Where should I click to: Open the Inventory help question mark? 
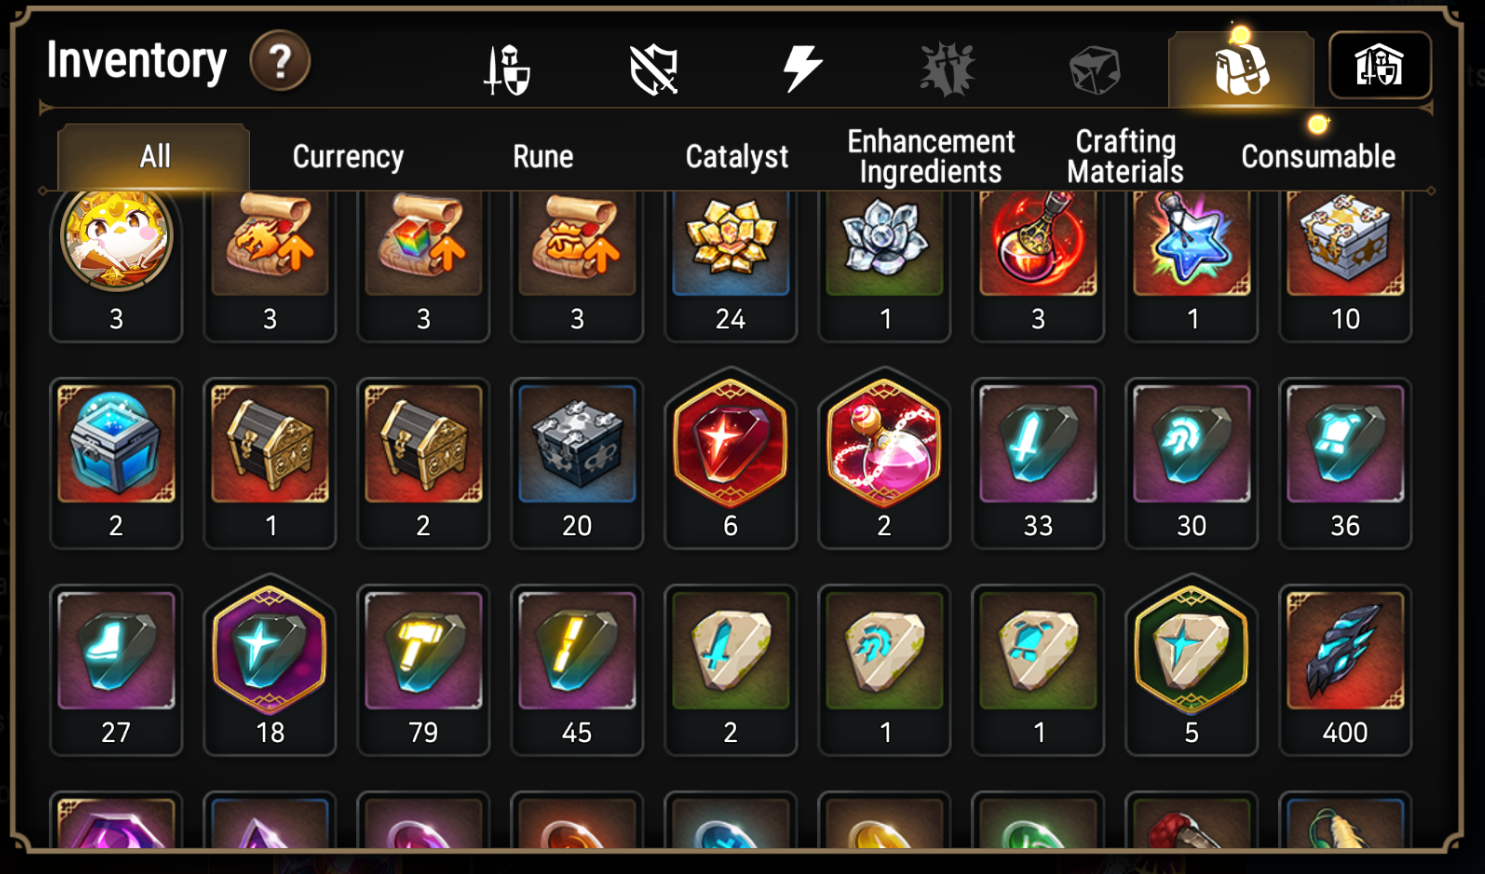280,62
